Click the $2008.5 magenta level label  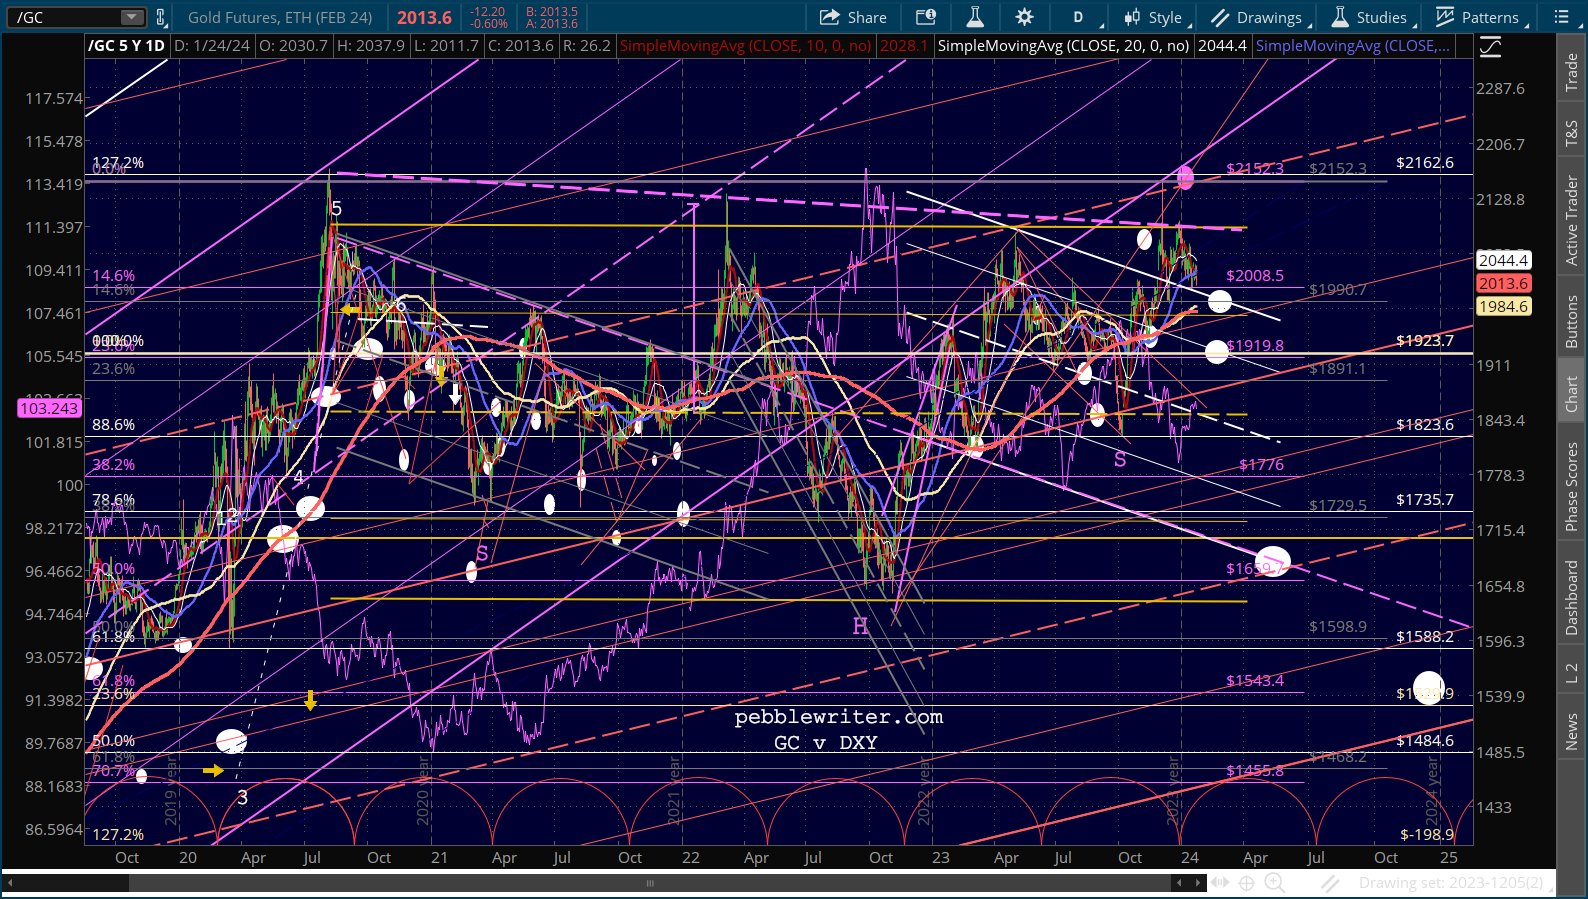[1255, 275]
